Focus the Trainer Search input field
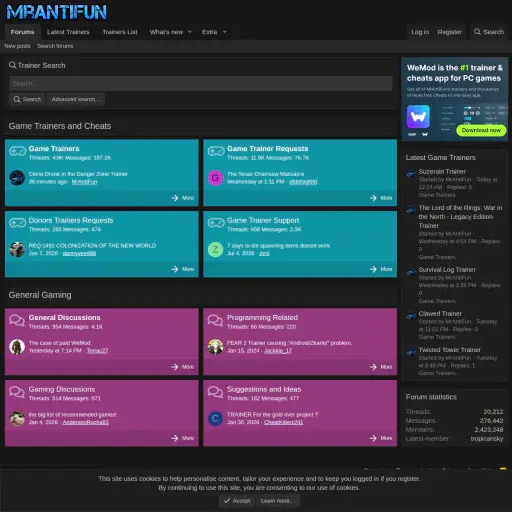 click(x=201, y=83)
